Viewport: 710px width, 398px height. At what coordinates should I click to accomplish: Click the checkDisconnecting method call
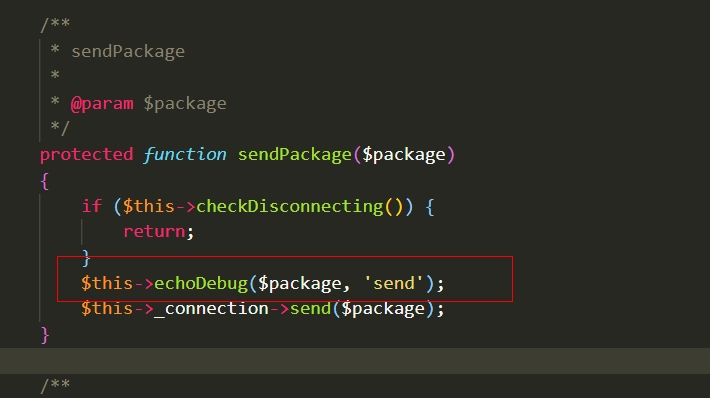coord(290,207)
